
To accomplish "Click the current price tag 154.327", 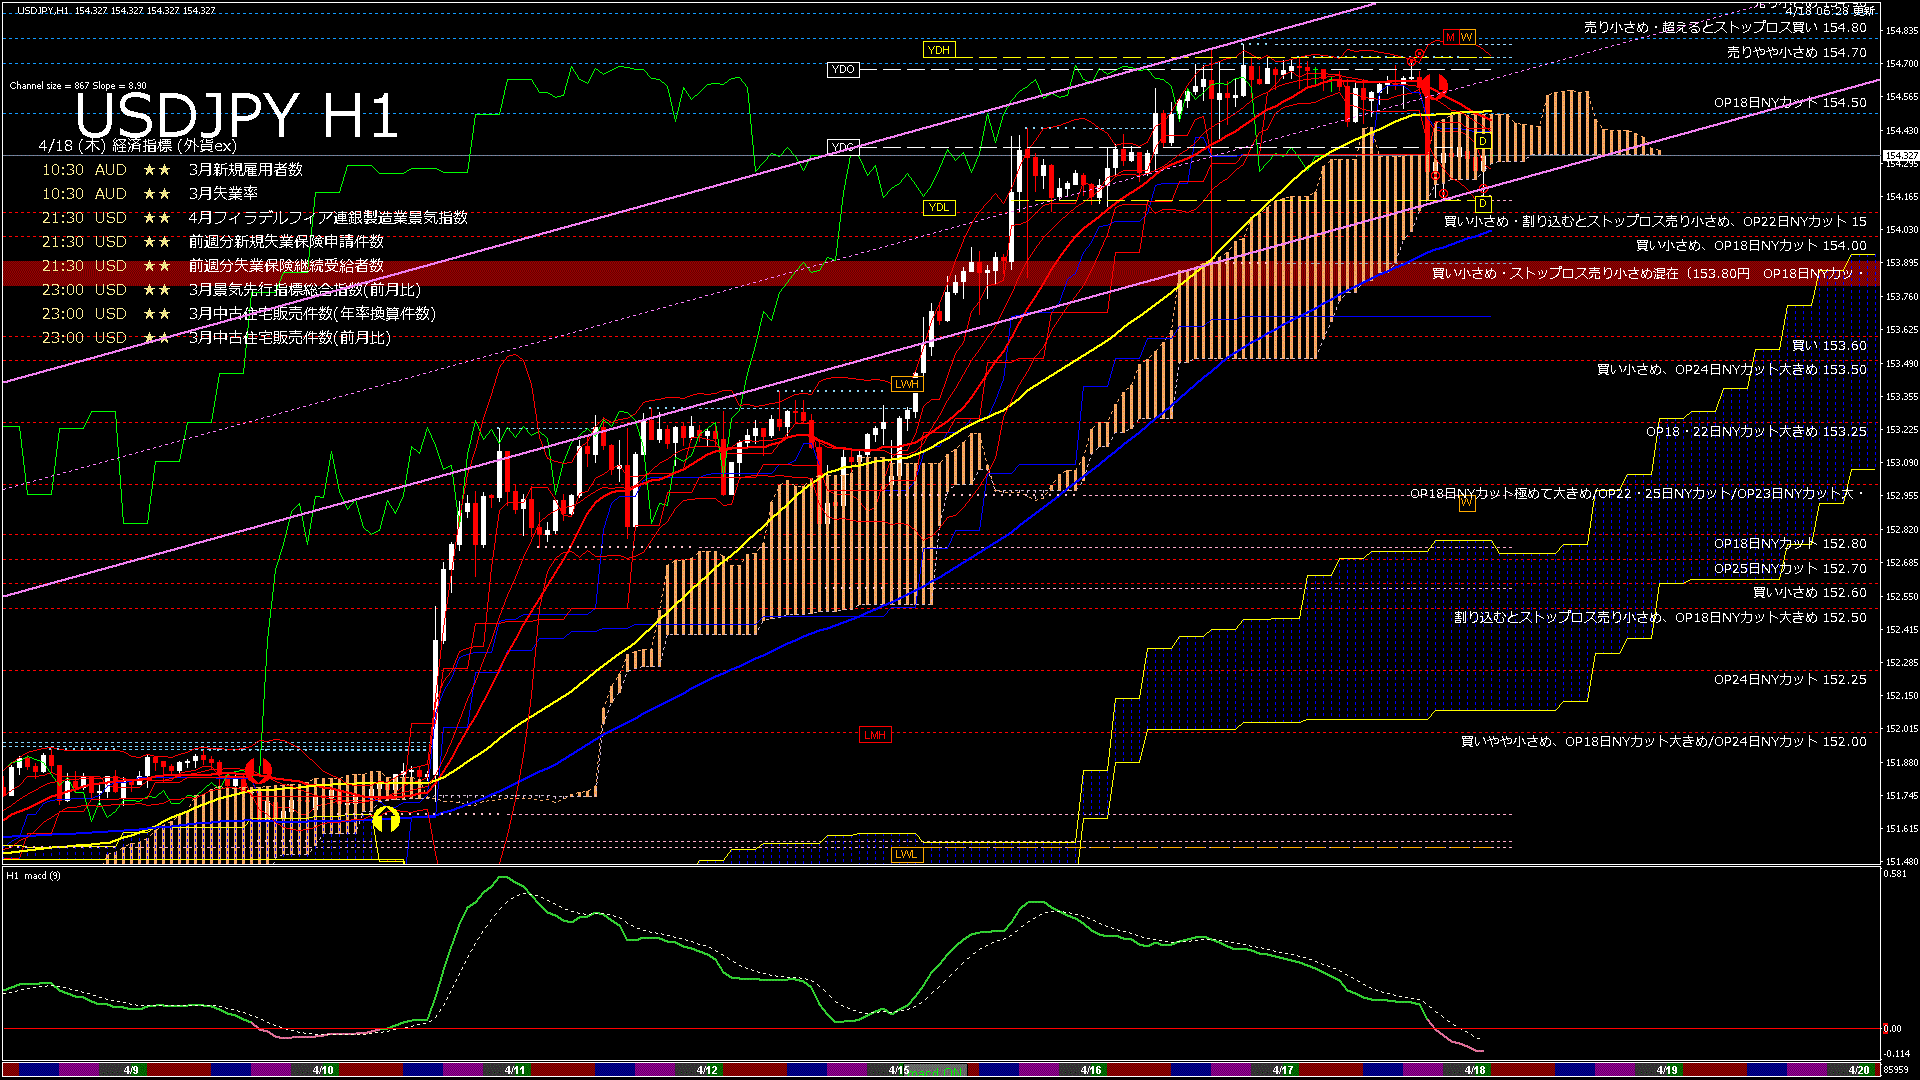I will click(1900, 156).
